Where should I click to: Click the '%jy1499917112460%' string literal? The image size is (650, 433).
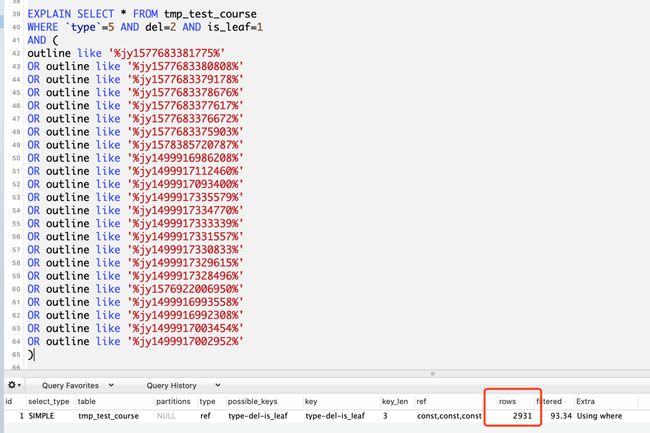point(185,171)
